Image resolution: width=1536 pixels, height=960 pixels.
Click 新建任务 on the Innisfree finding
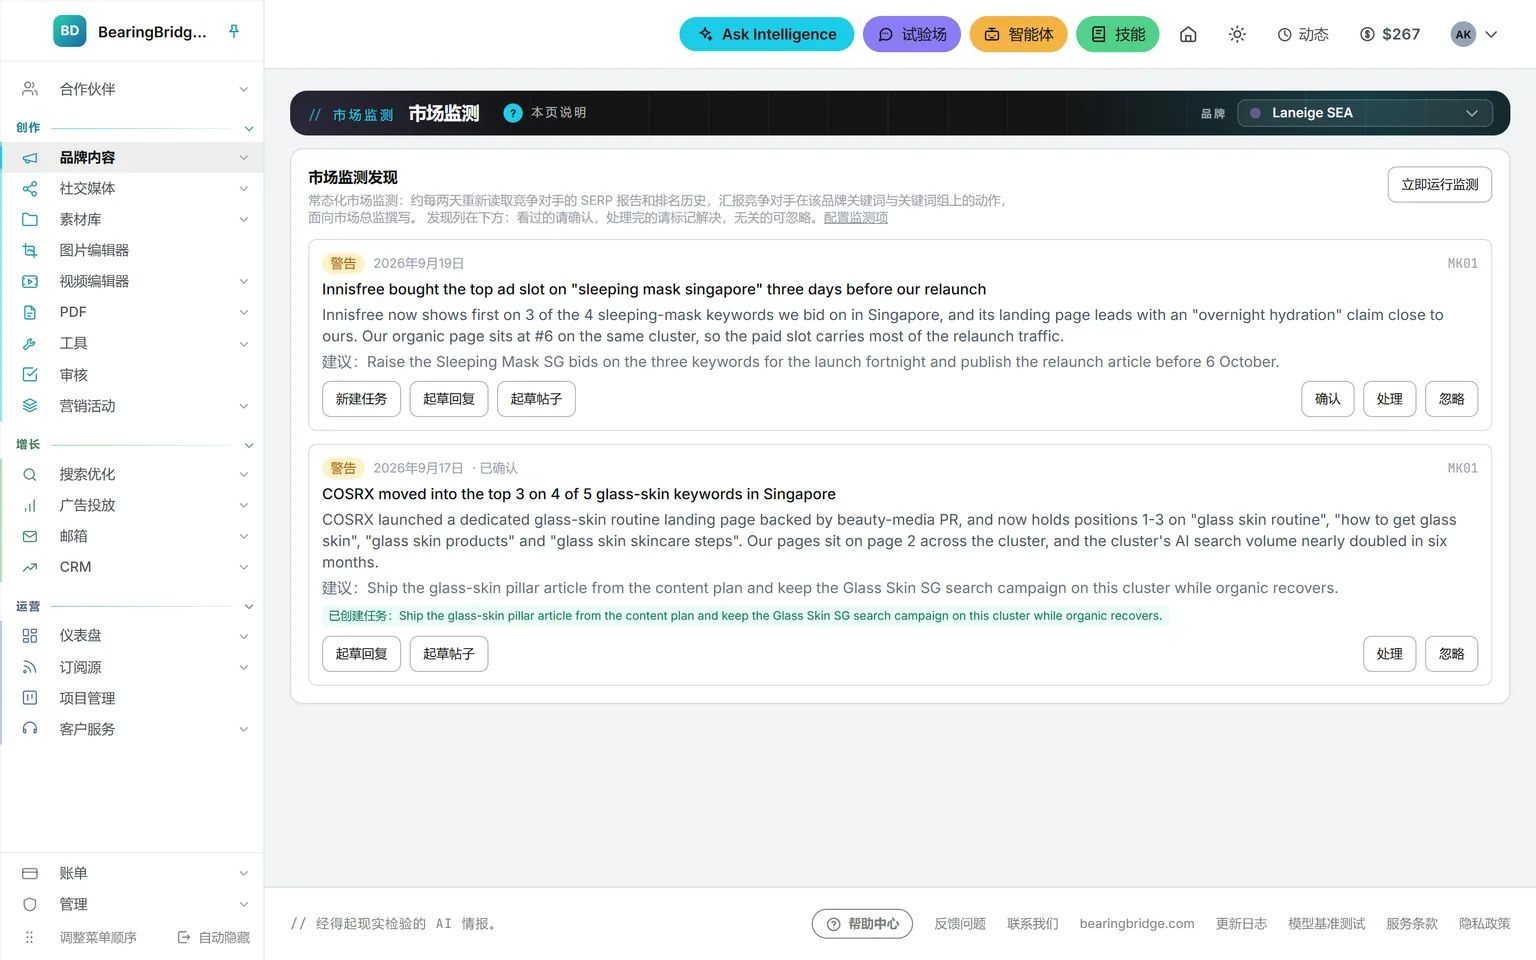click(361, 399)
